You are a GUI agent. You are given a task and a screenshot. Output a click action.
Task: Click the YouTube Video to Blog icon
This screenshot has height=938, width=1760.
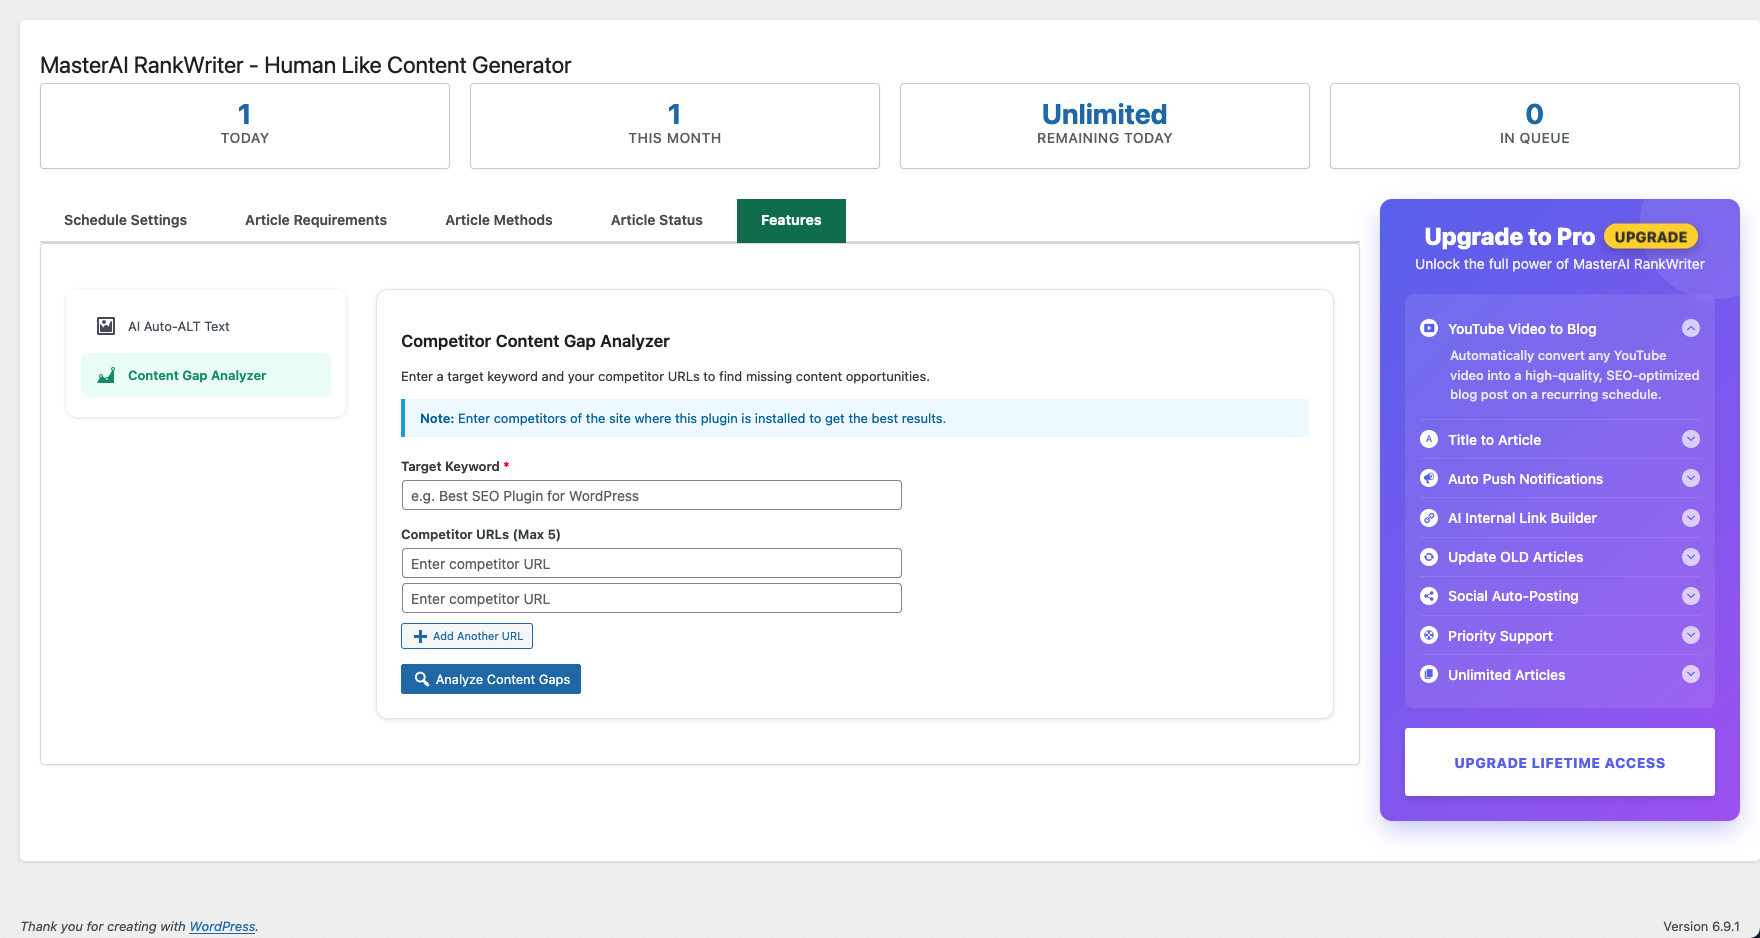(x=1429, y=328)
